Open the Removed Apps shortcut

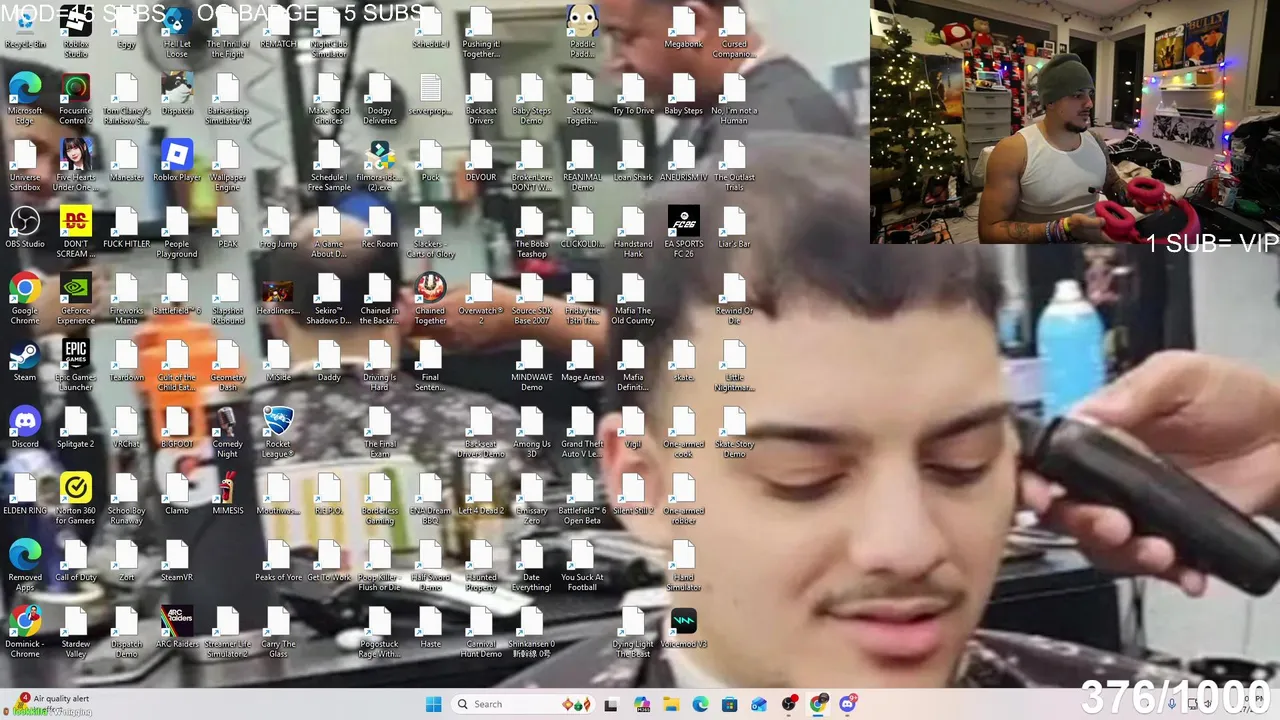(25, 565)
